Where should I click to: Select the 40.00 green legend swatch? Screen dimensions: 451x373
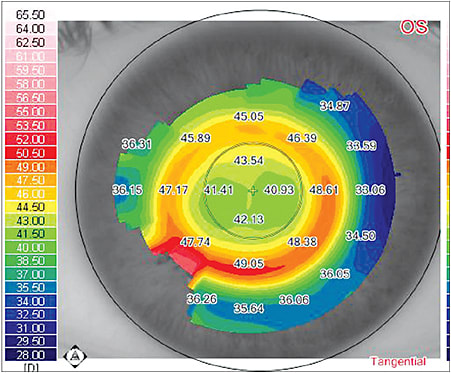click(x=31, y=247)
